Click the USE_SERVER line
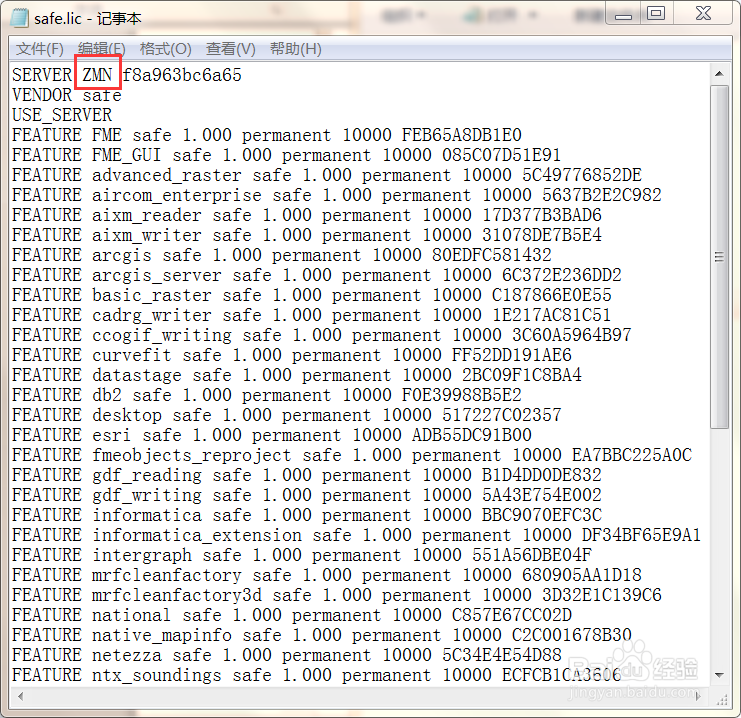 tap(62, 115)
